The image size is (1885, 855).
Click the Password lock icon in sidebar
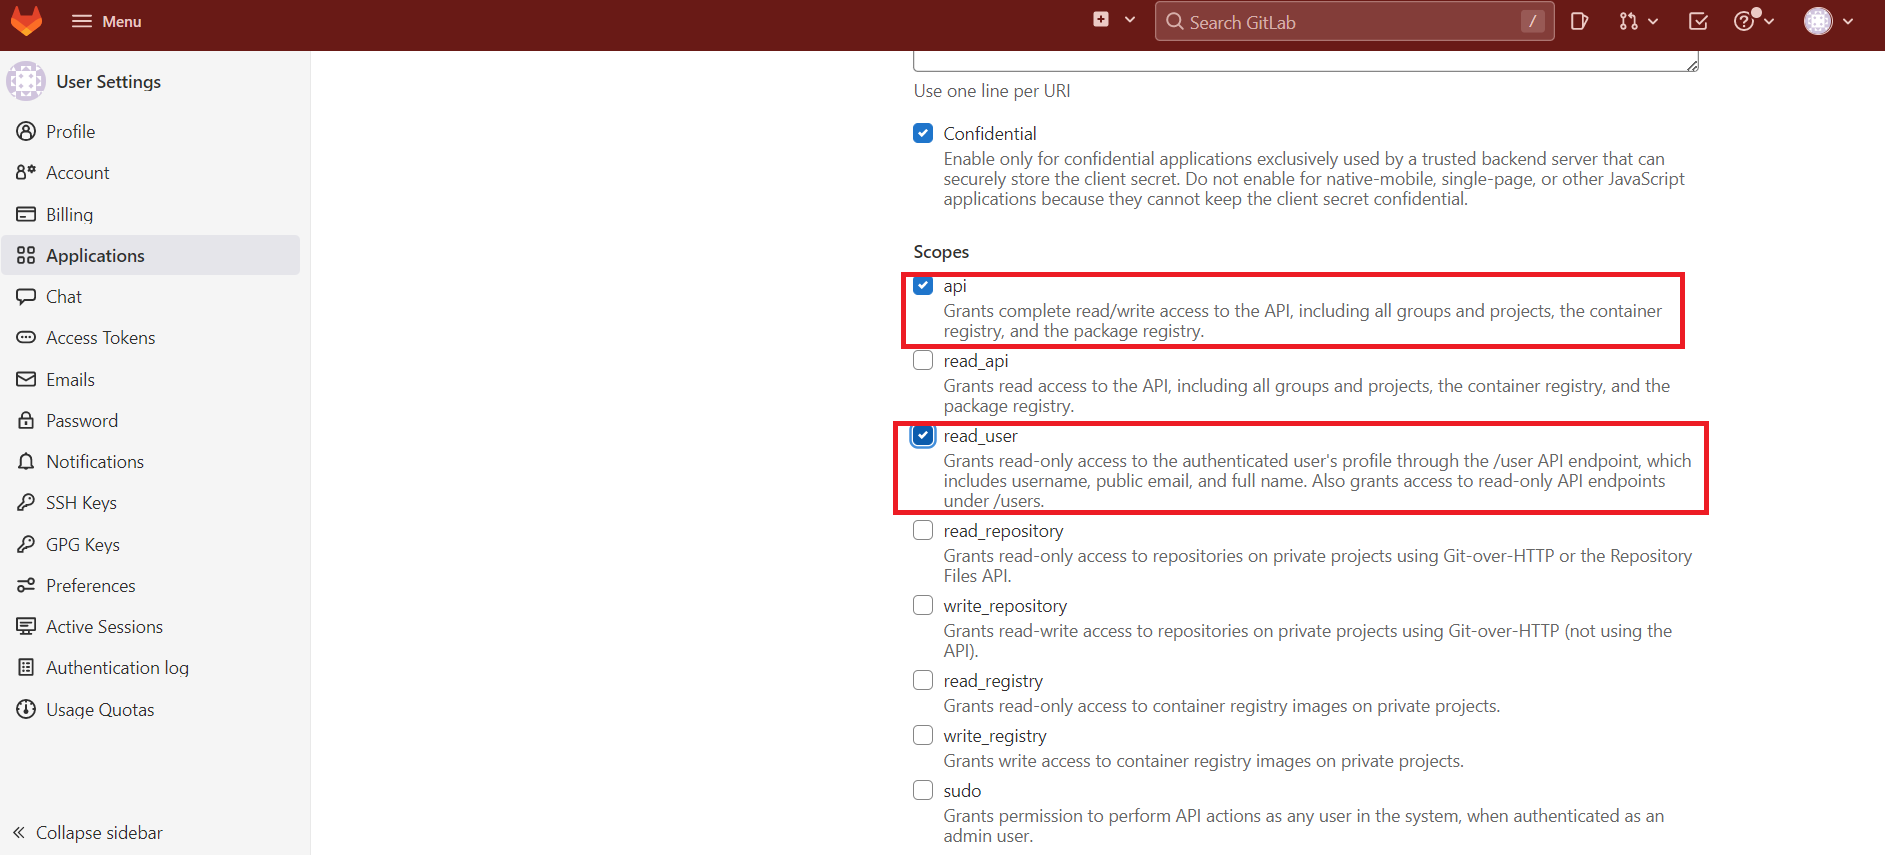(26, 421)
